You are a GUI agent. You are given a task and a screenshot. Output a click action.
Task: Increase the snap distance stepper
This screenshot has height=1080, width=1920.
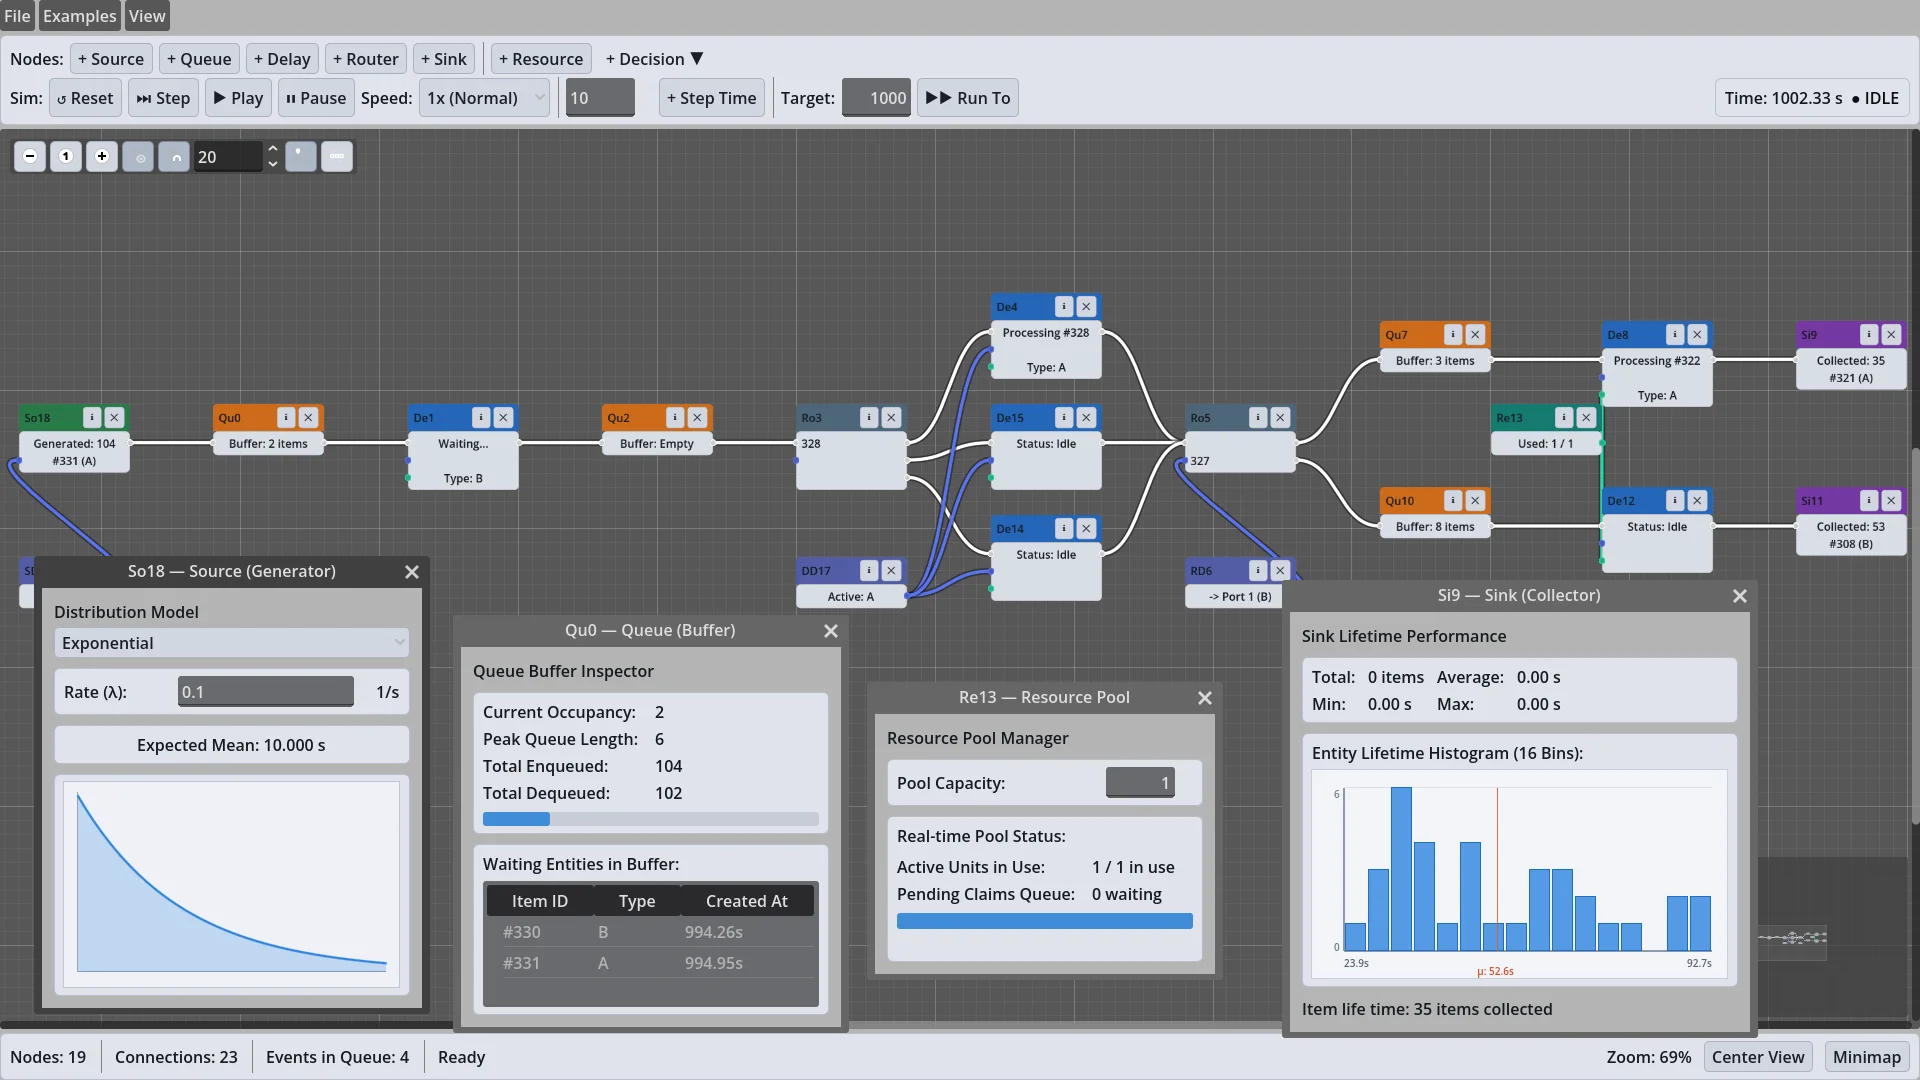(x=272, y=149)
